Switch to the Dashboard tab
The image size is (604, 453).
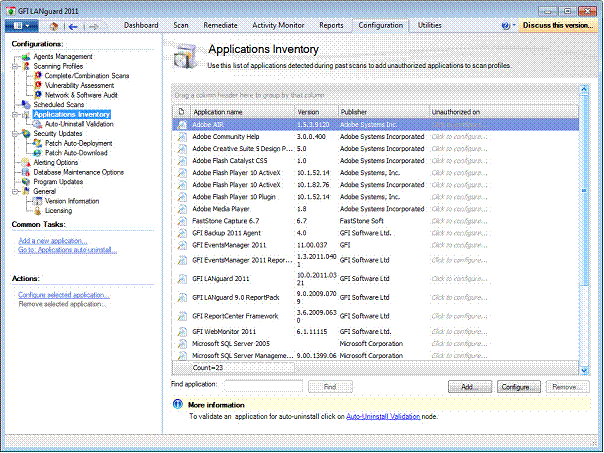141,25
